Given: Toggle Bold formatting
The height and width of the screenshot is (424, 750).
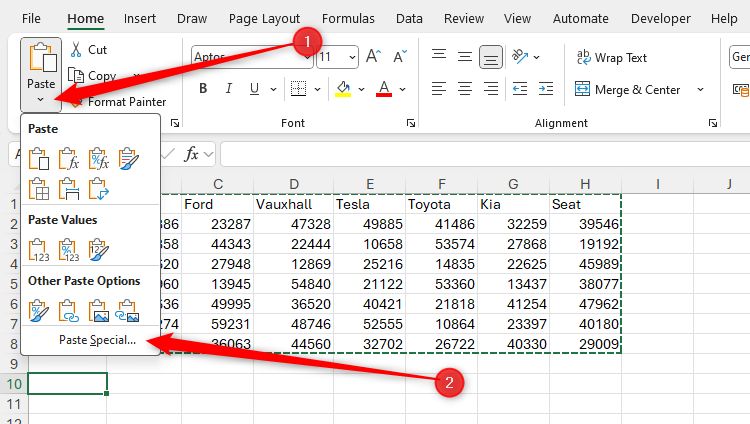Looking at the screenshot, I should click(x=203, y=89).
